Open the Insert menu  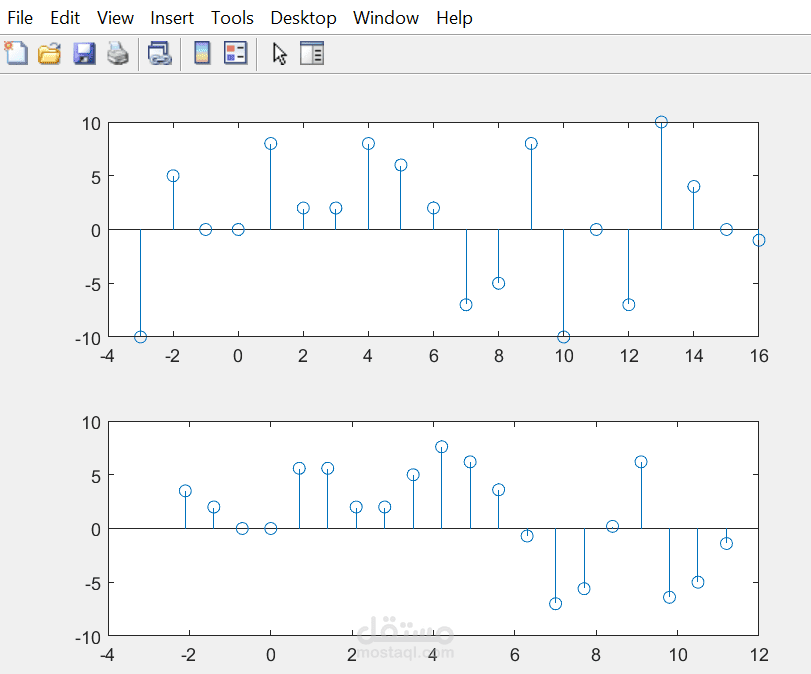[172, 18]
